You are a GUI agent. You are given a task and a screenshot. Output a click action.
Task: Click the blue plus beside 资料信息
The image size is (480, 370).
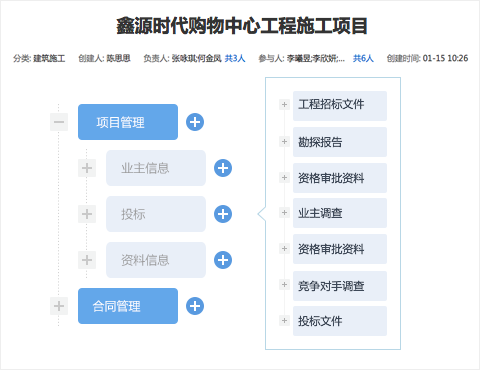click(223, 260)
